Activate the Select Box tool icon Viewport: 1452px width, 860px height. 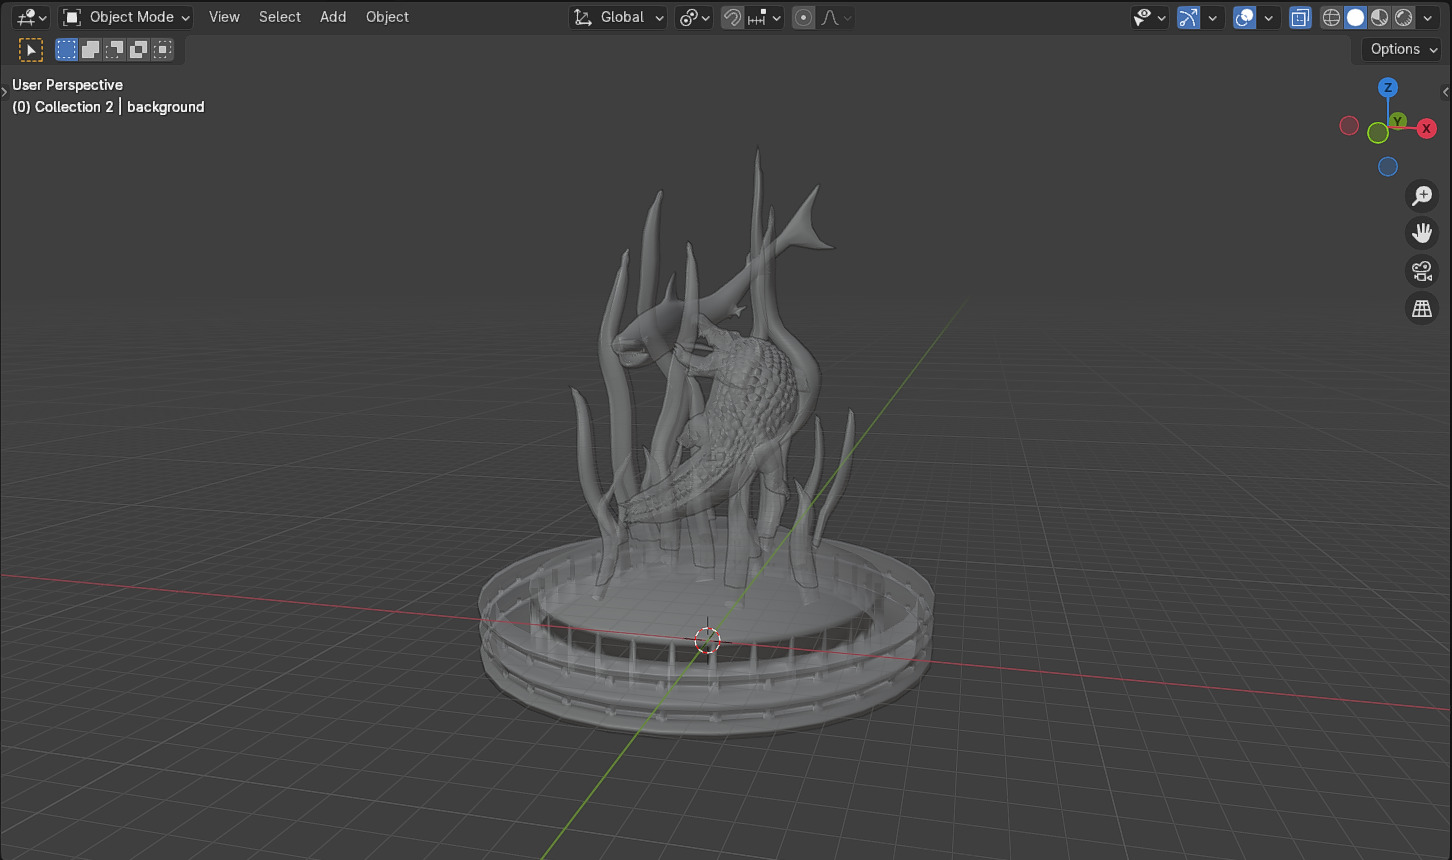[31, 49]
